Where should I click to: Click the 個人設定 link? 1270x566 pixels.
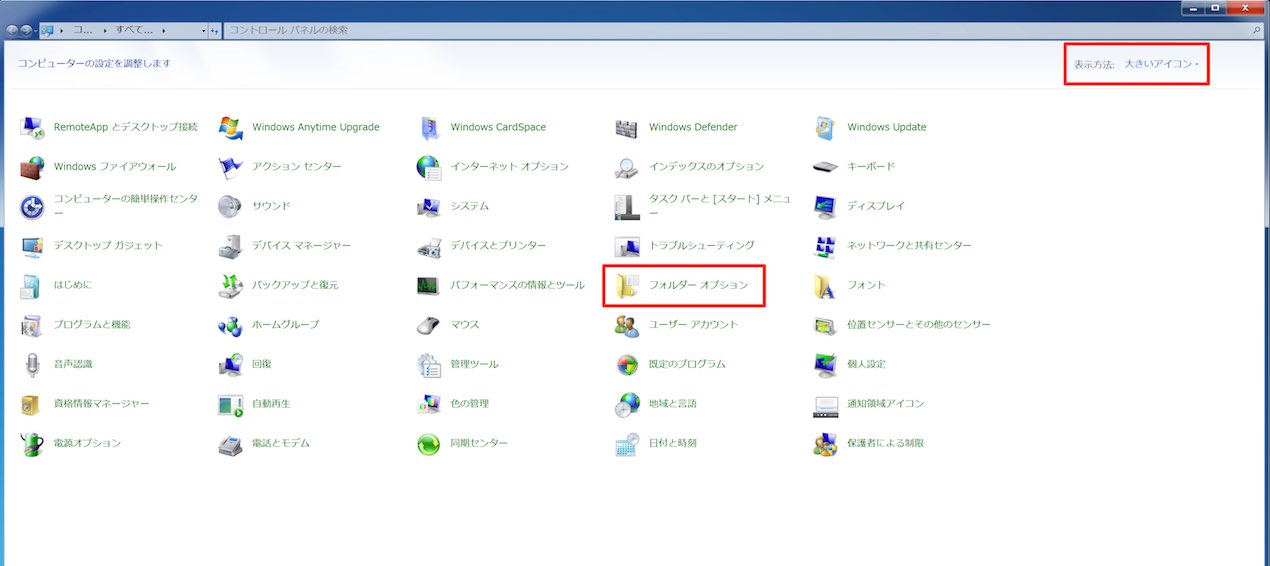click(866, 364)
